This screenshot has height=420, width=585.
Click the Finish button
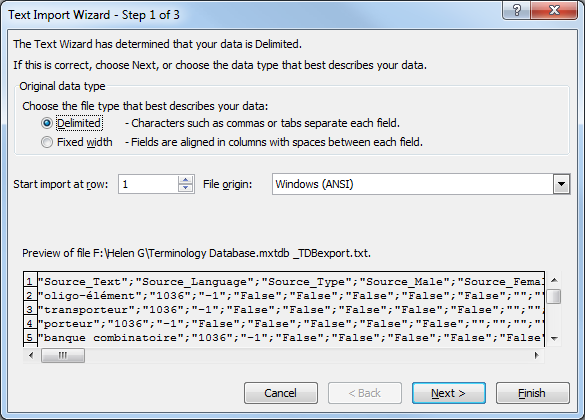point(532,393)
